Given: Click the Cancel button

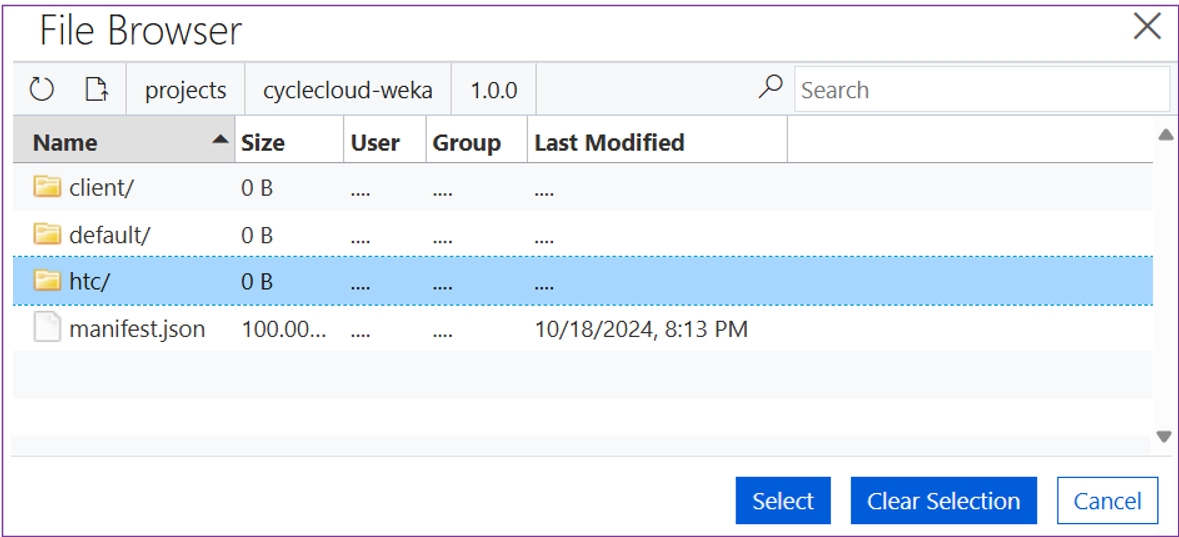Looking at the screenshot, I should coord(1107,501).
